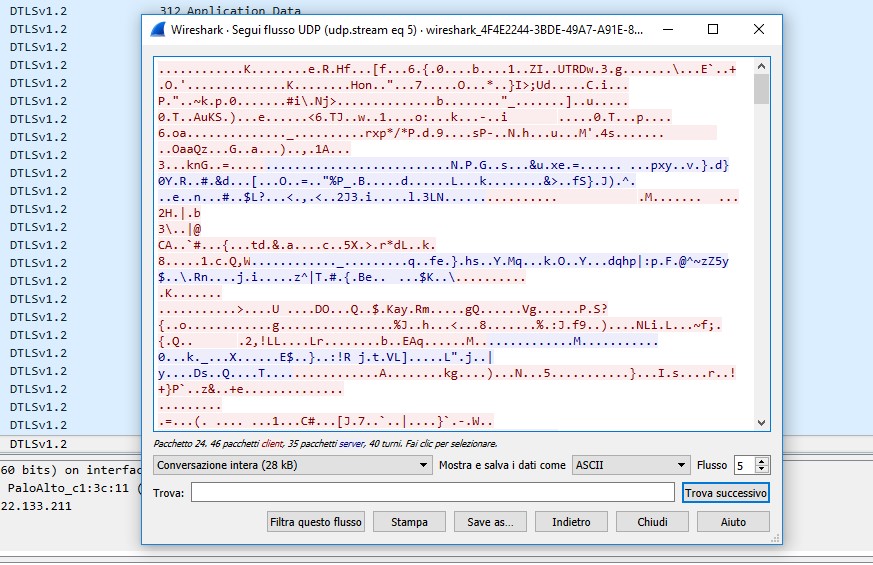Click stream line starting '3\..|@'
The image size is (873, 565).
point(179,229)
